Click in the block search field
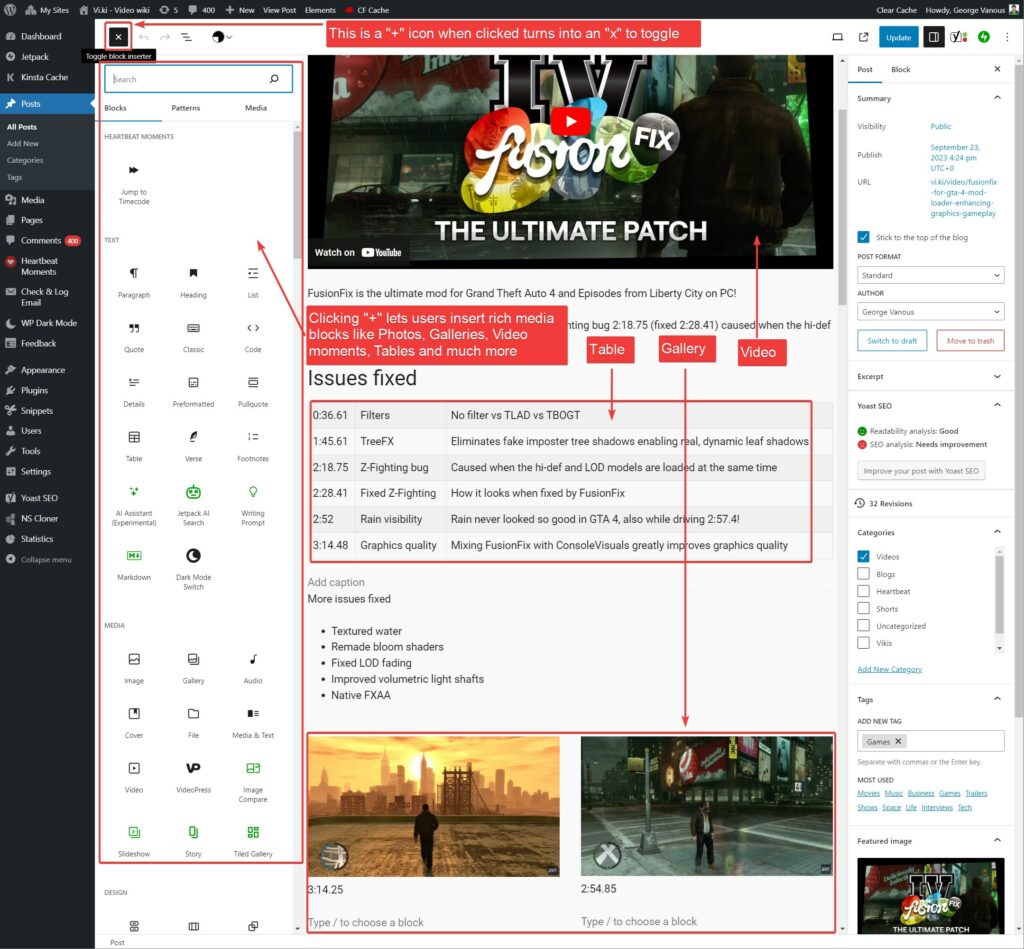The image size is (1024, 949). tap(199, 79)
